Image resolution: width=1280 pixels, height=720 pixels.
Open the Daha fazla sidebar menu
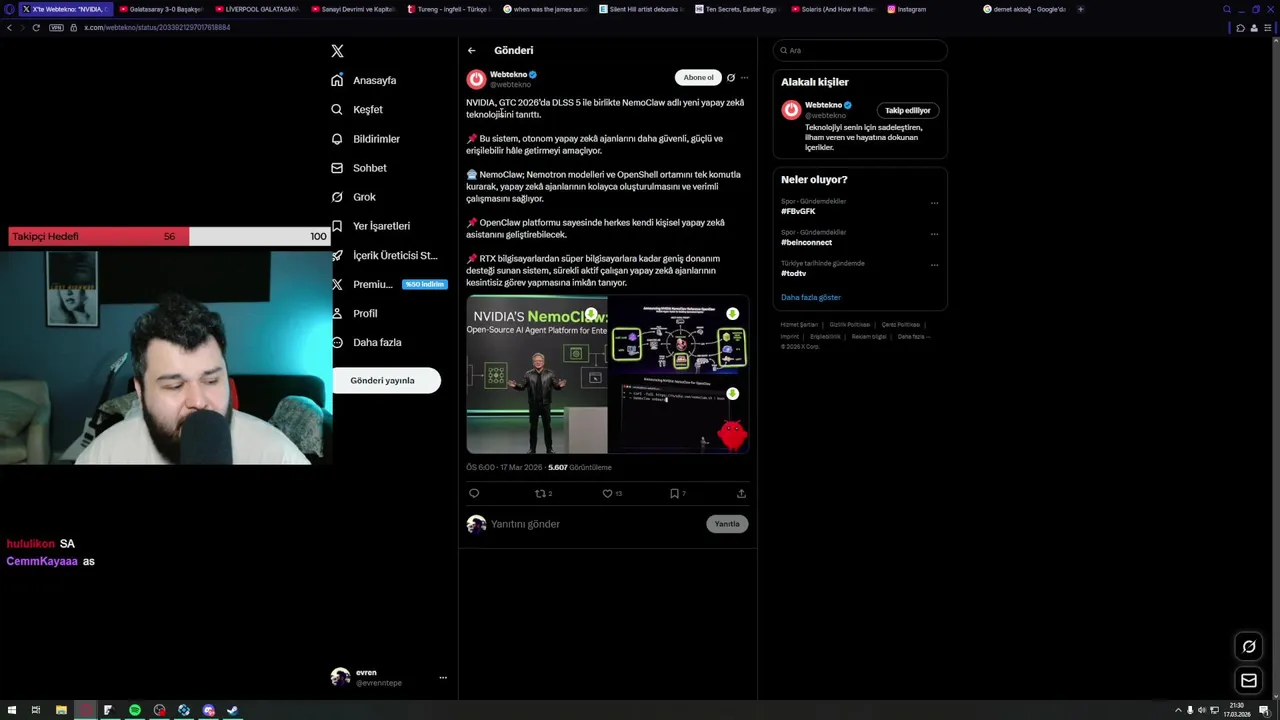(x=366, y=342)
